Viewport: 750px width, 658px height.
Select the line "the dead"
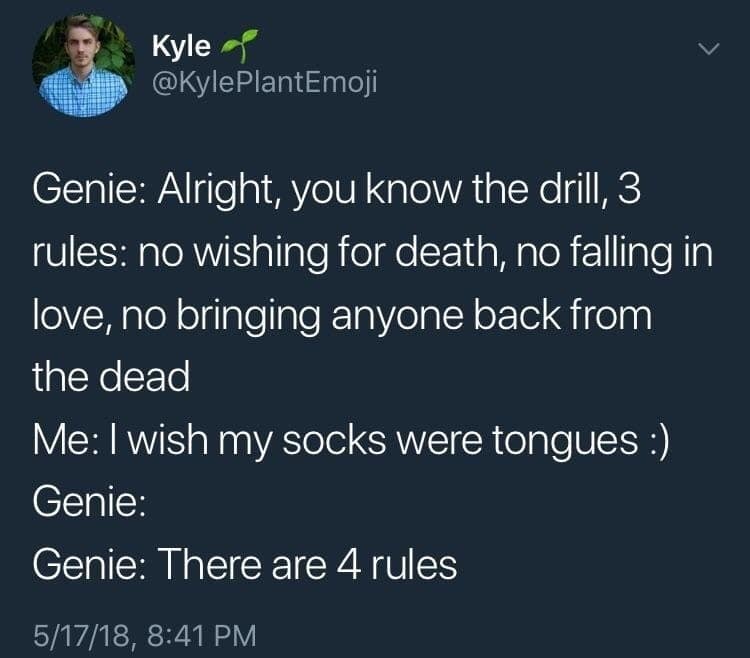(x=111, y=378)
